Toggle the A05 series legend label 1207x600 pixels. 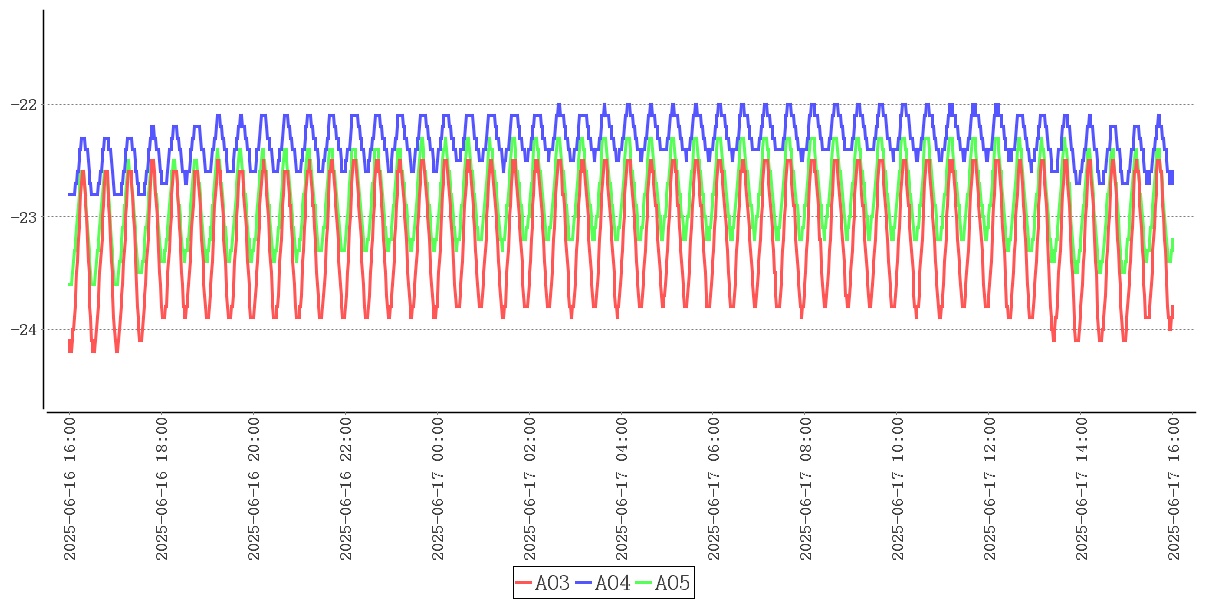[672, 583]
